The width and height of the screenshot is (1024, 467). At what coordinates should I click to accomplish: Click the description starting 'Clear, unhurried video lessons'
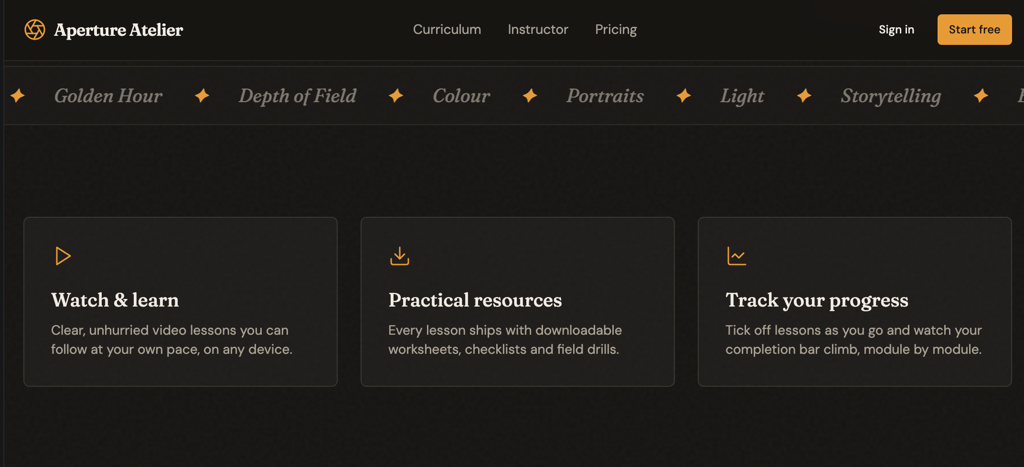172,340
